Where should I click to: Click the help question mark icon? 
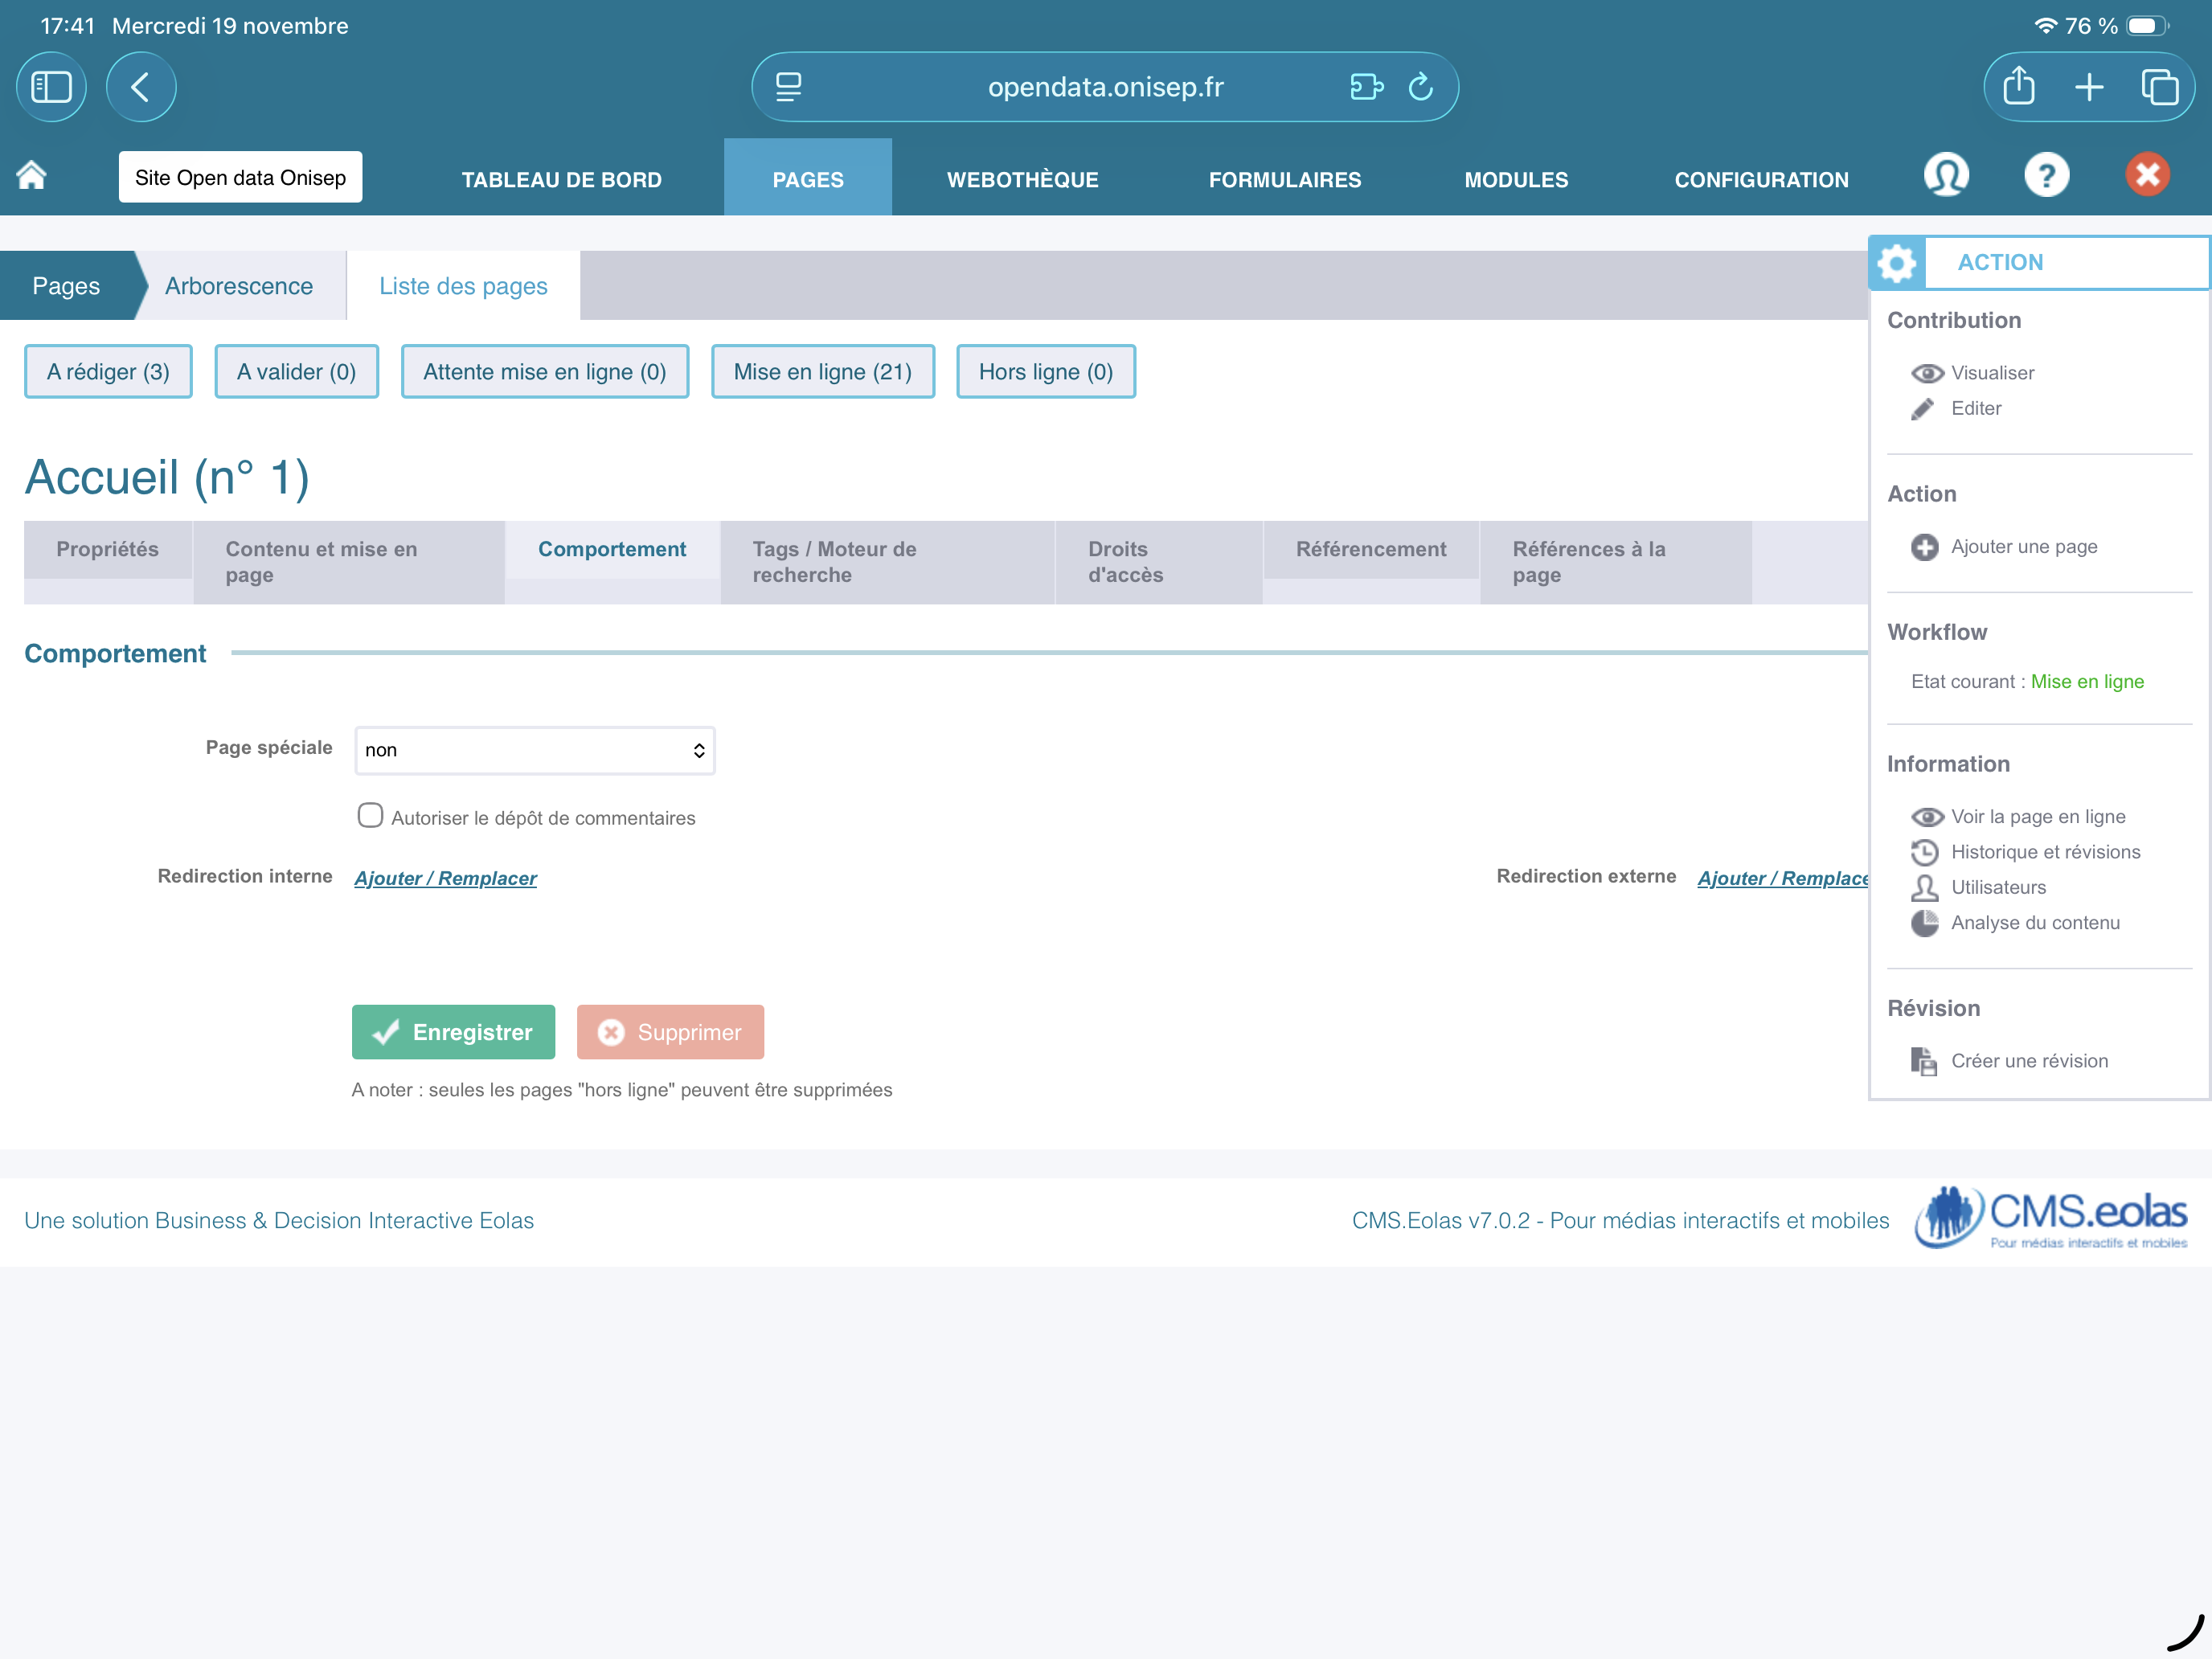coord(2046,175)
